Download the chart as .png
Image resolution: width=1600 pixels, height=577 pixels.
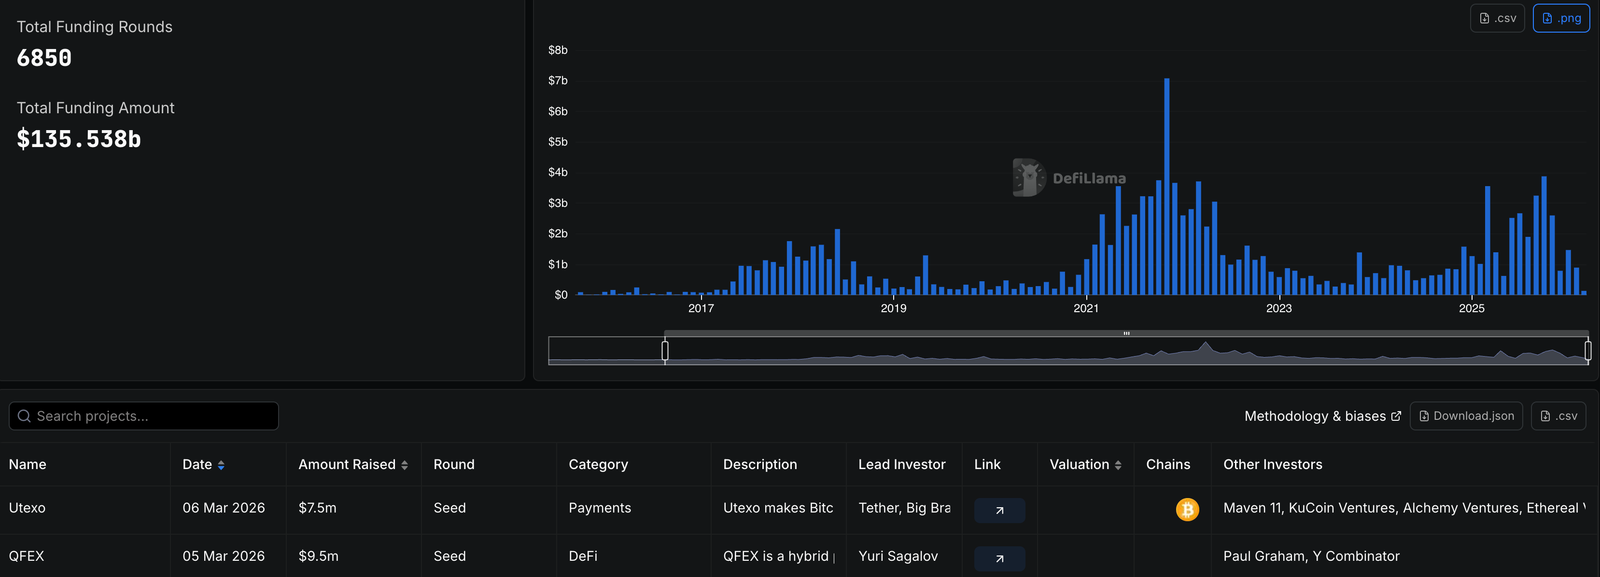click(x=1561, y=18)
